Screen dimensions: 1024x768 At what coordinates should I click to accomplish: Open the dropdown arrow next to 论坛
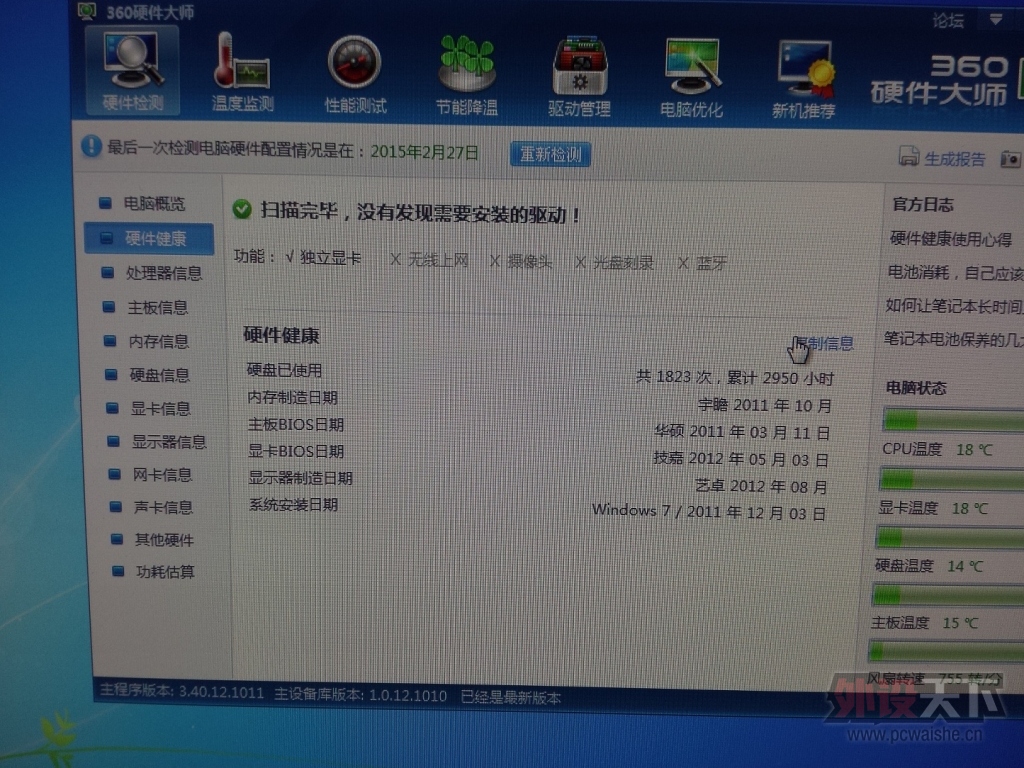point(995,20)
